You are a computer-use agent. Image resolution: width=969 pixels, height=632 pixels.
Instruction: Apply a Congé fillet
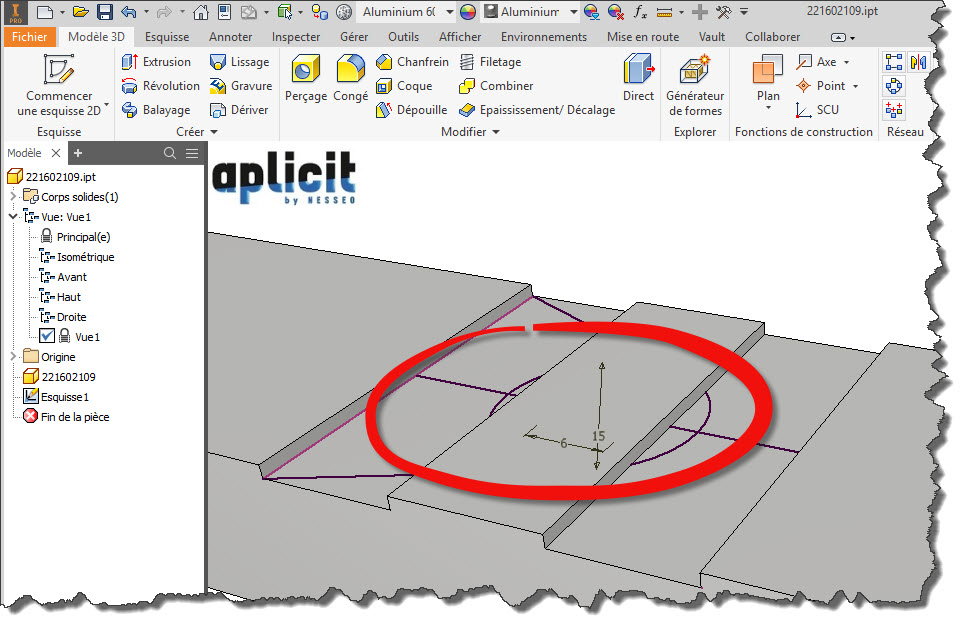click(350, 78)
